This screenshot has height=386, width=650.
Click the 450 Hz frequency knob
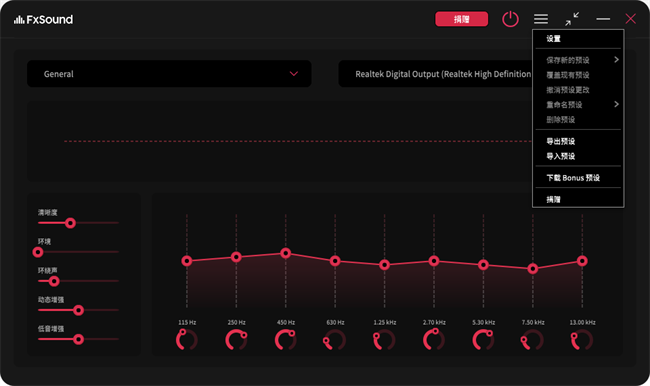(x=286, y=340)
